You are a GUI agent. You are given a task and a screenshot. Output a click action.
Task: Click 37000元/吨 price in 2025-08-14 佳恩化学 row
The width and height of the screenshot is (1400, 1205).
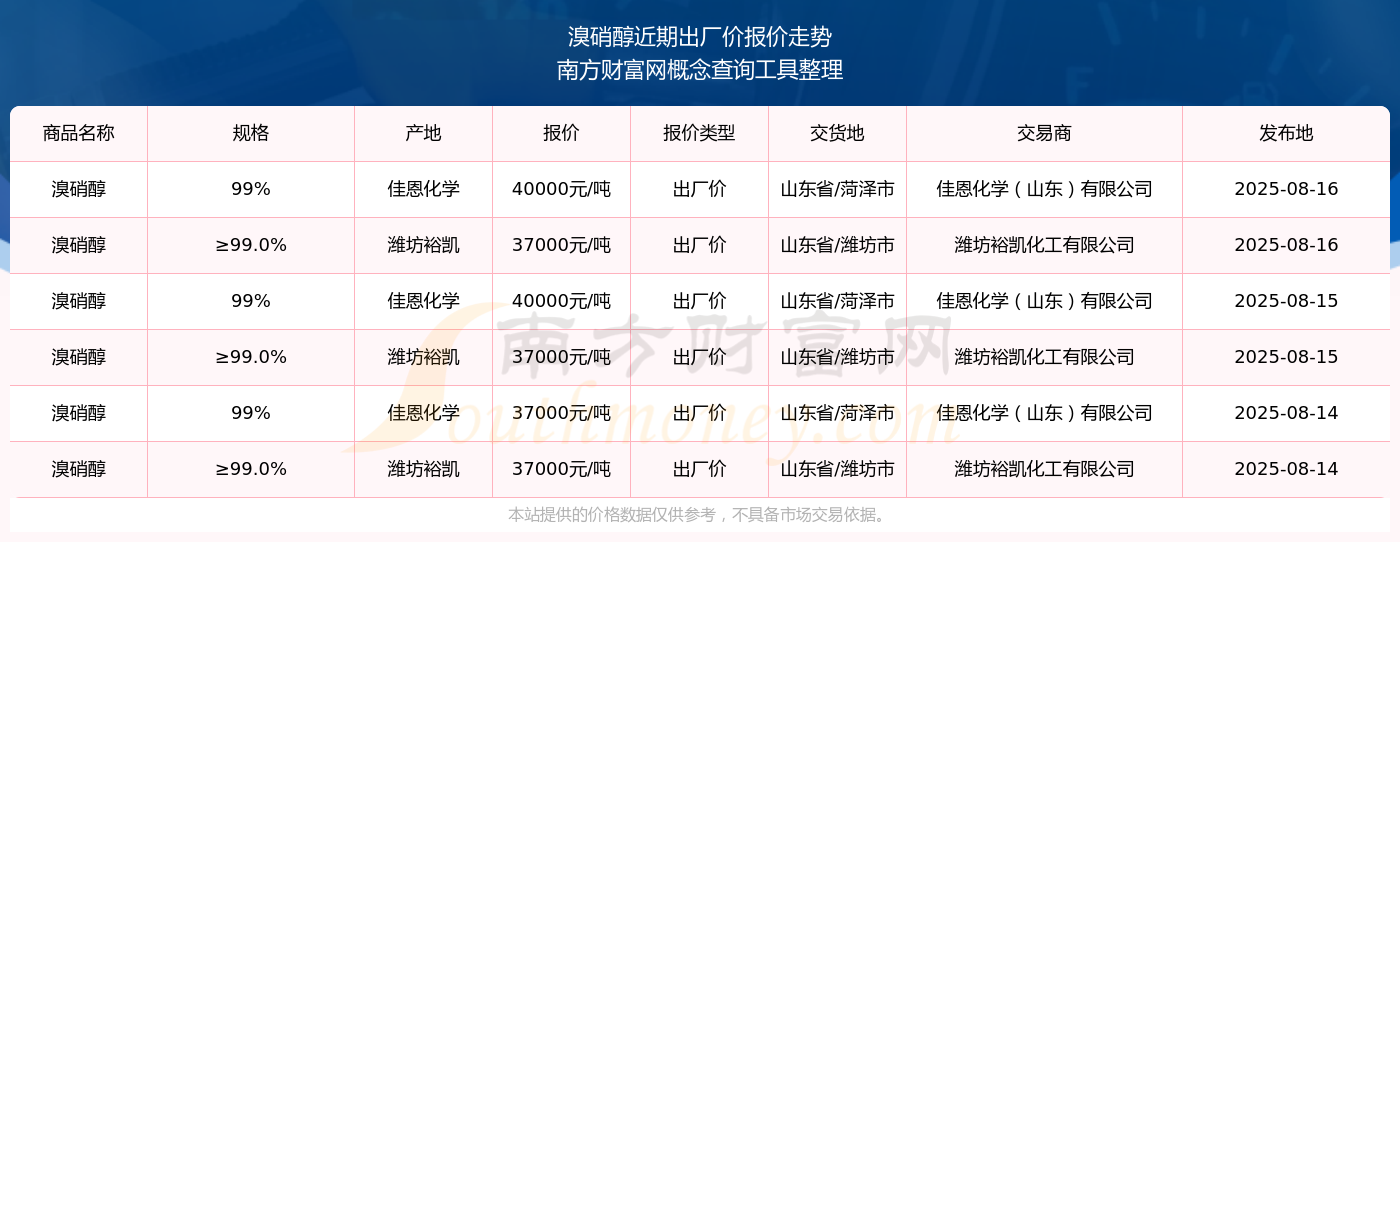pyautogui.click(x=562, y=414)
